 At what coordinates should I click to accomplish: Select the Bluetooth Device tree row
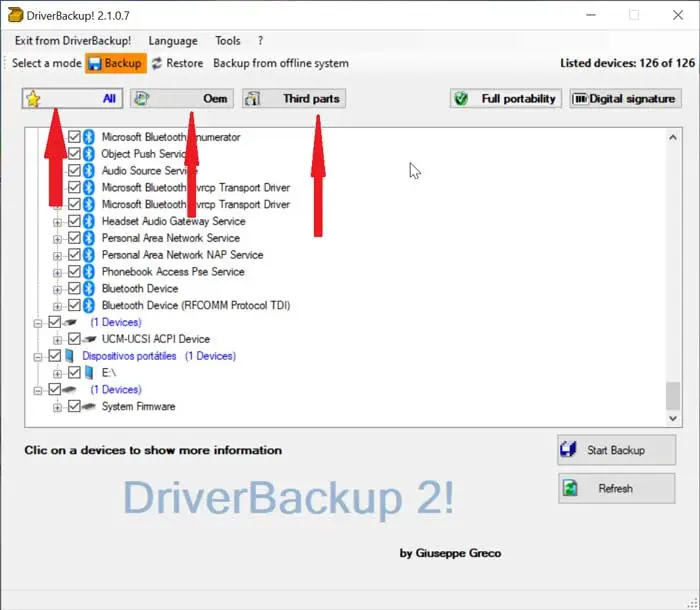coord(140,288)
